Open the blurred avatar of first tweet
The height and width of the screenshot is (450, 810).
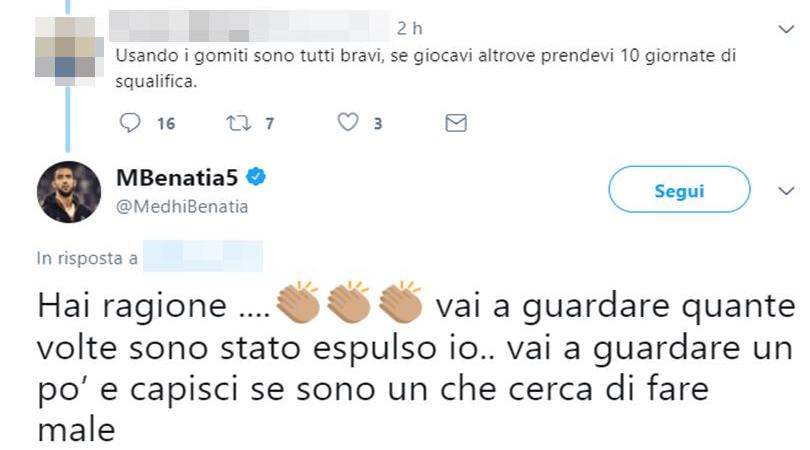click(66, 51)
